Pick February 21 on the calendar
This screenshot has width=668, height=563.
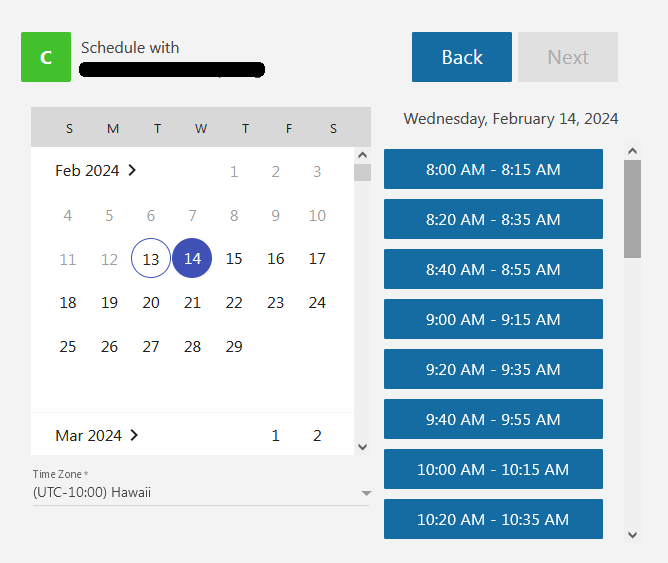pyautogui.click(x=193, y=302)
